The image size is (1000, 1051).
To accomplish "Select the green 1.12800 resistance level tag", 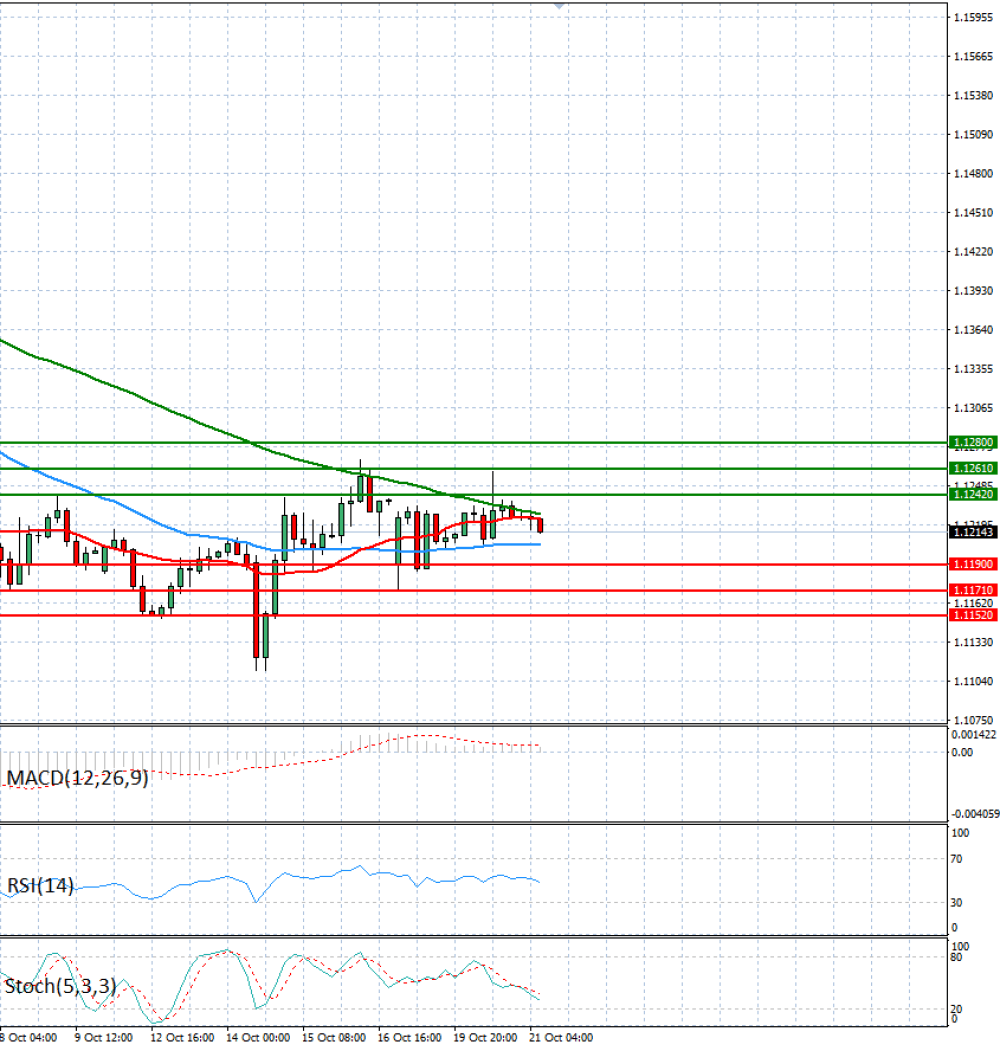I will coord(973,442).
